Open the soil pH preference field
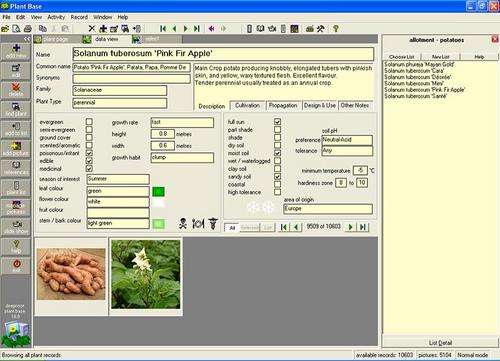500x361 pixels. (x=347, y=140)
